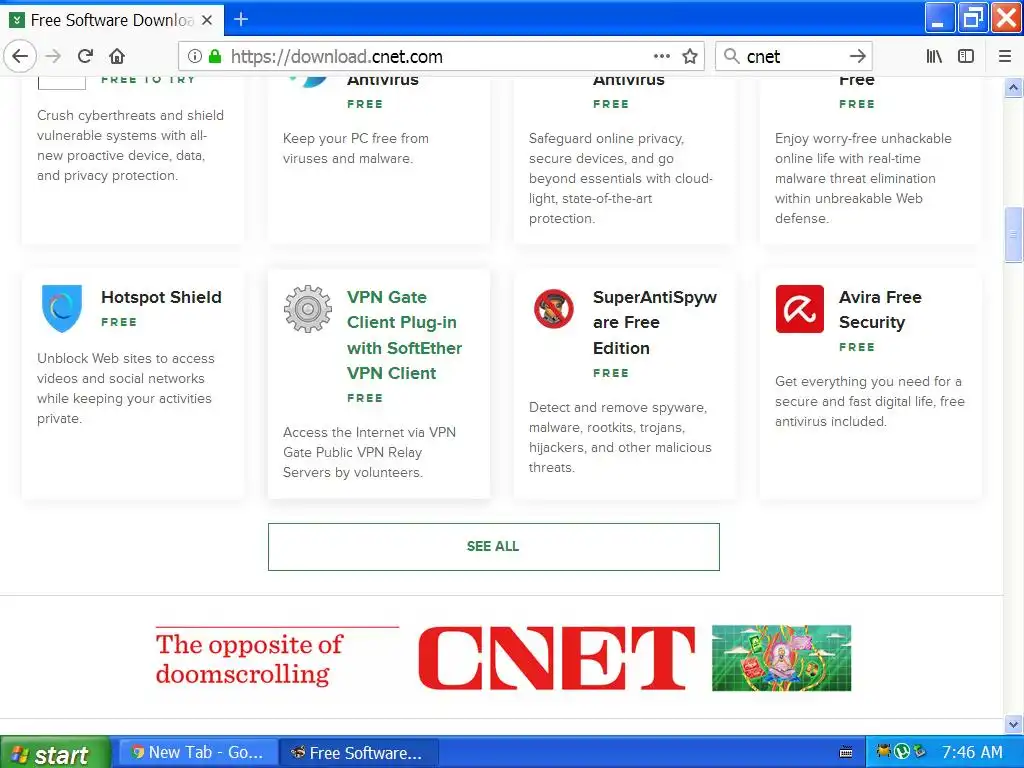This screenshot has height=768, width=1024.
Task: Click the Avira red logo icon
Action: (799, 308)
